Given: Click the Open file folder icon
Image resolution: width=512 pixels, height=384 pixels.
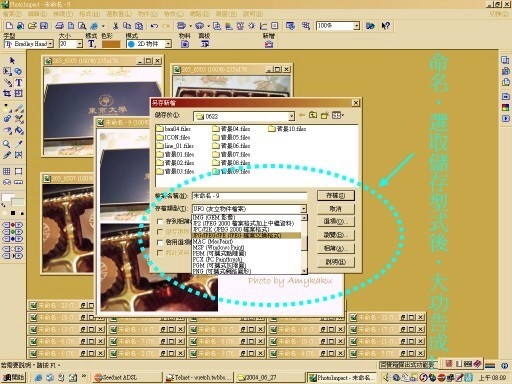Looking at the screenshot, I should [x=32, y=26].
